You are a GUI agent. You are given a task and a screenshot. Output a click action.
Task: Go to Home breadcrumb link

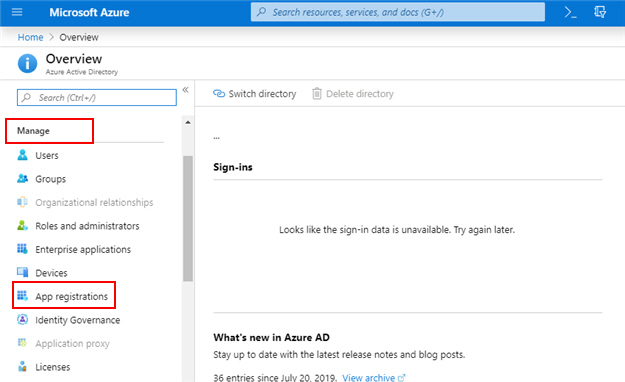30,37
